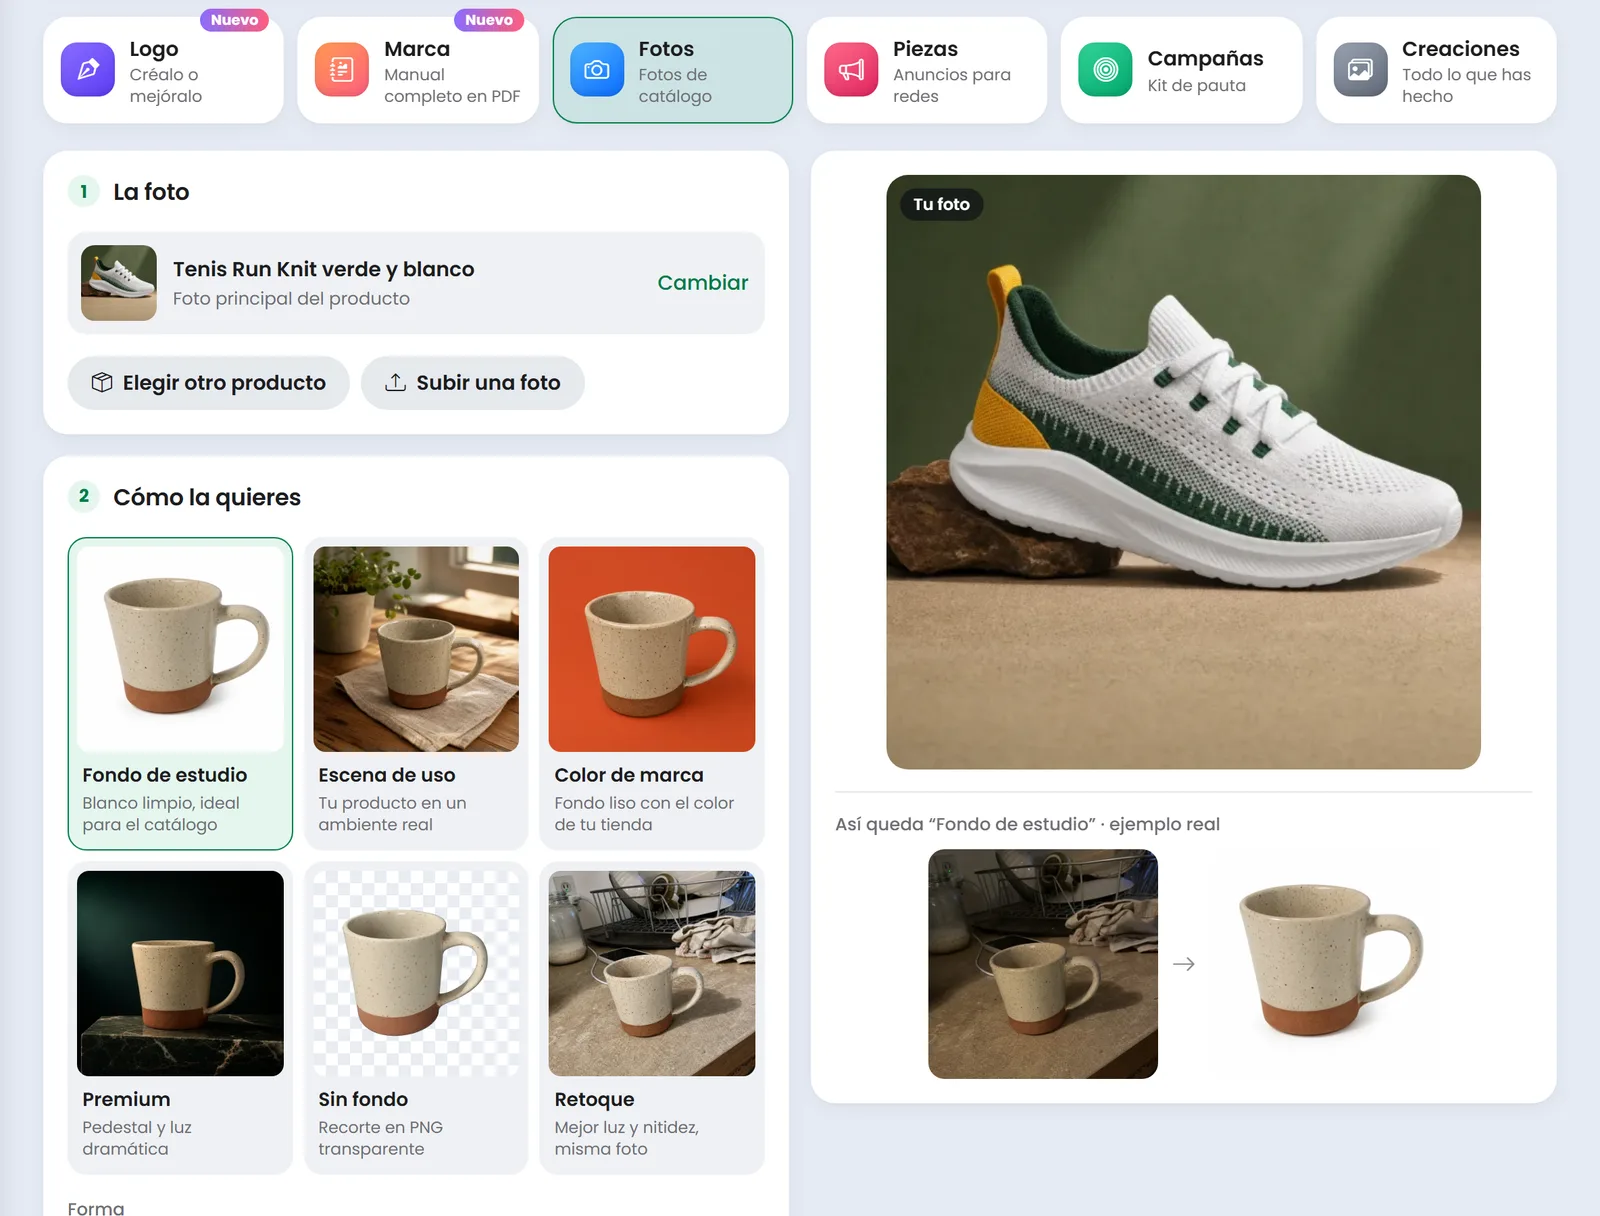Select the Fondo de estudio style
This screenshot has height=1216, width=1600.
pos(180,694)
